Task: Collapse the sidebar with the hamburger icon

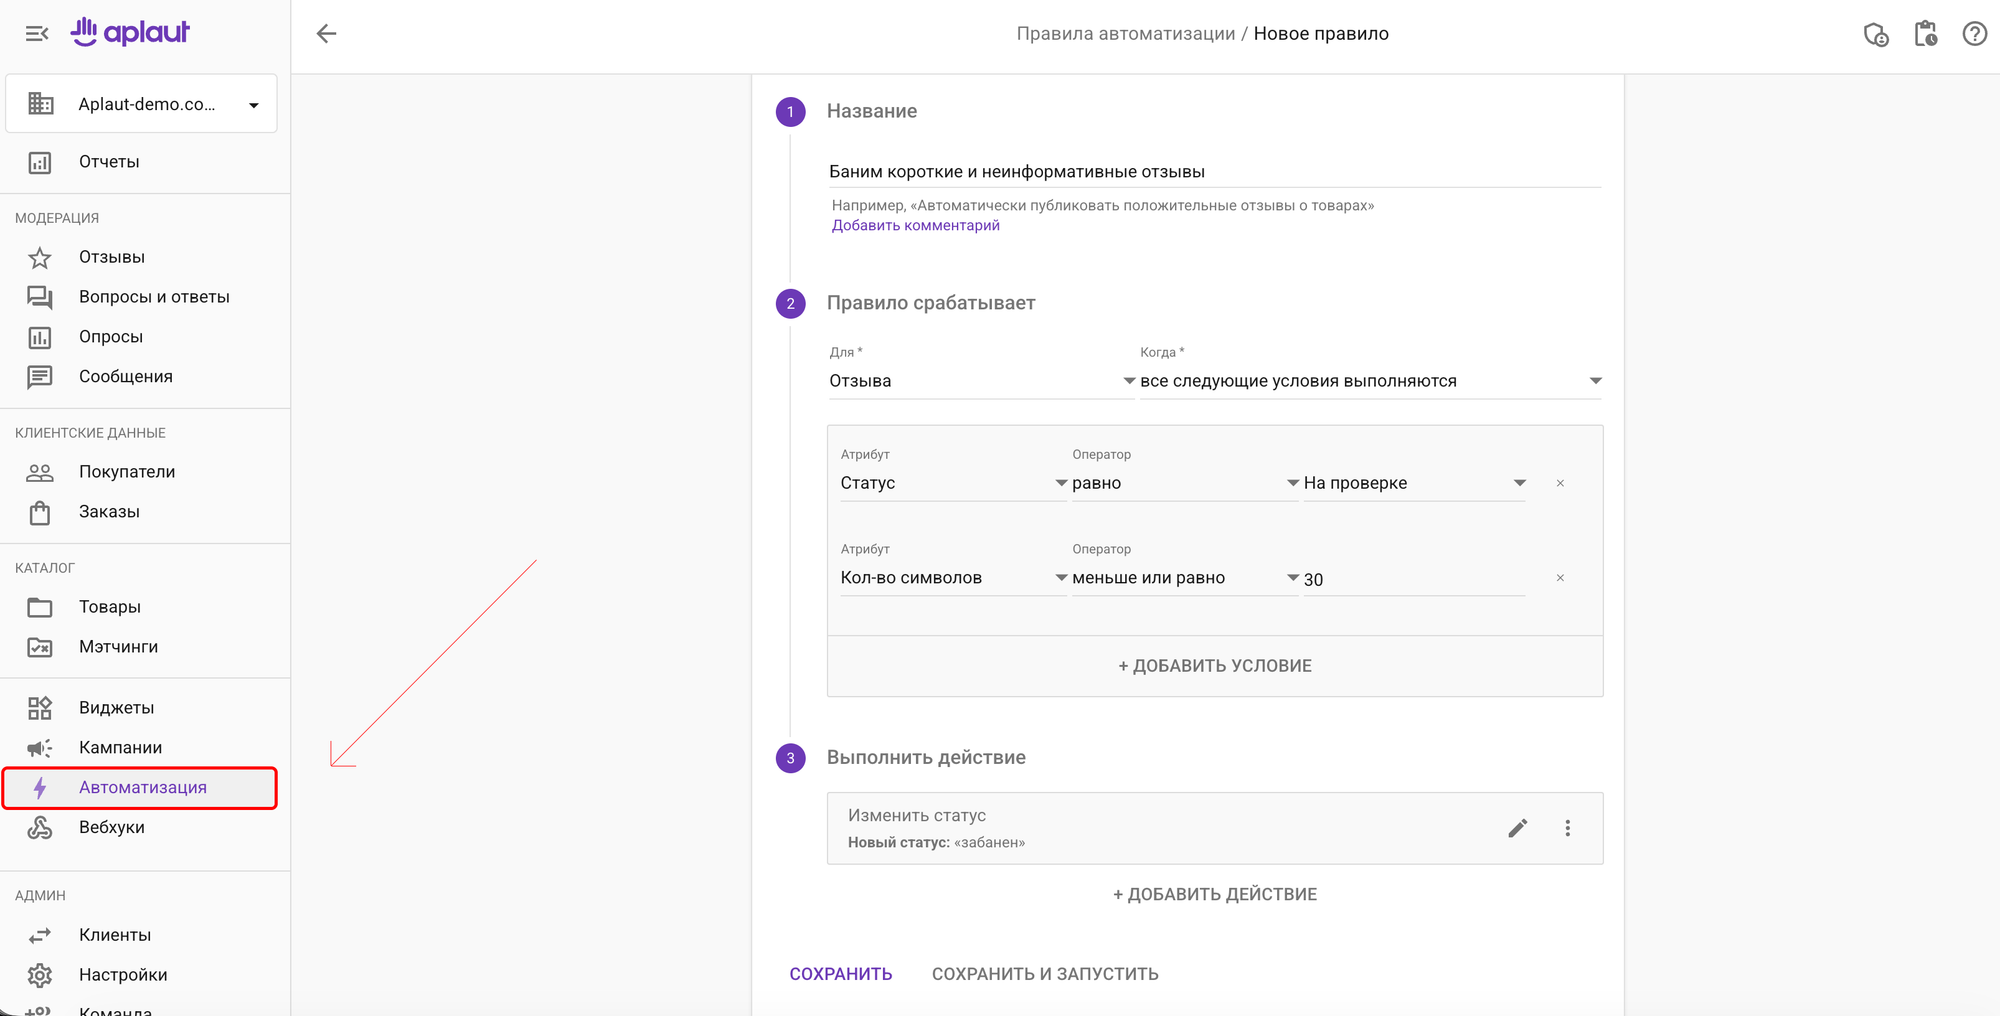Action: pyautogui.click(x=37, y=34)
